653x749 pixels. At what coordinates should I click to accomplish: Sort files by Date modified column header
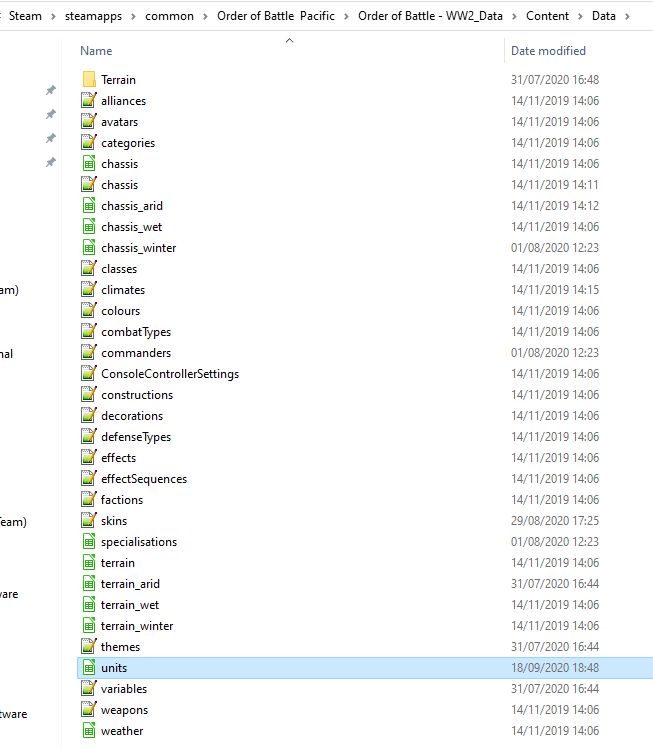548,51
